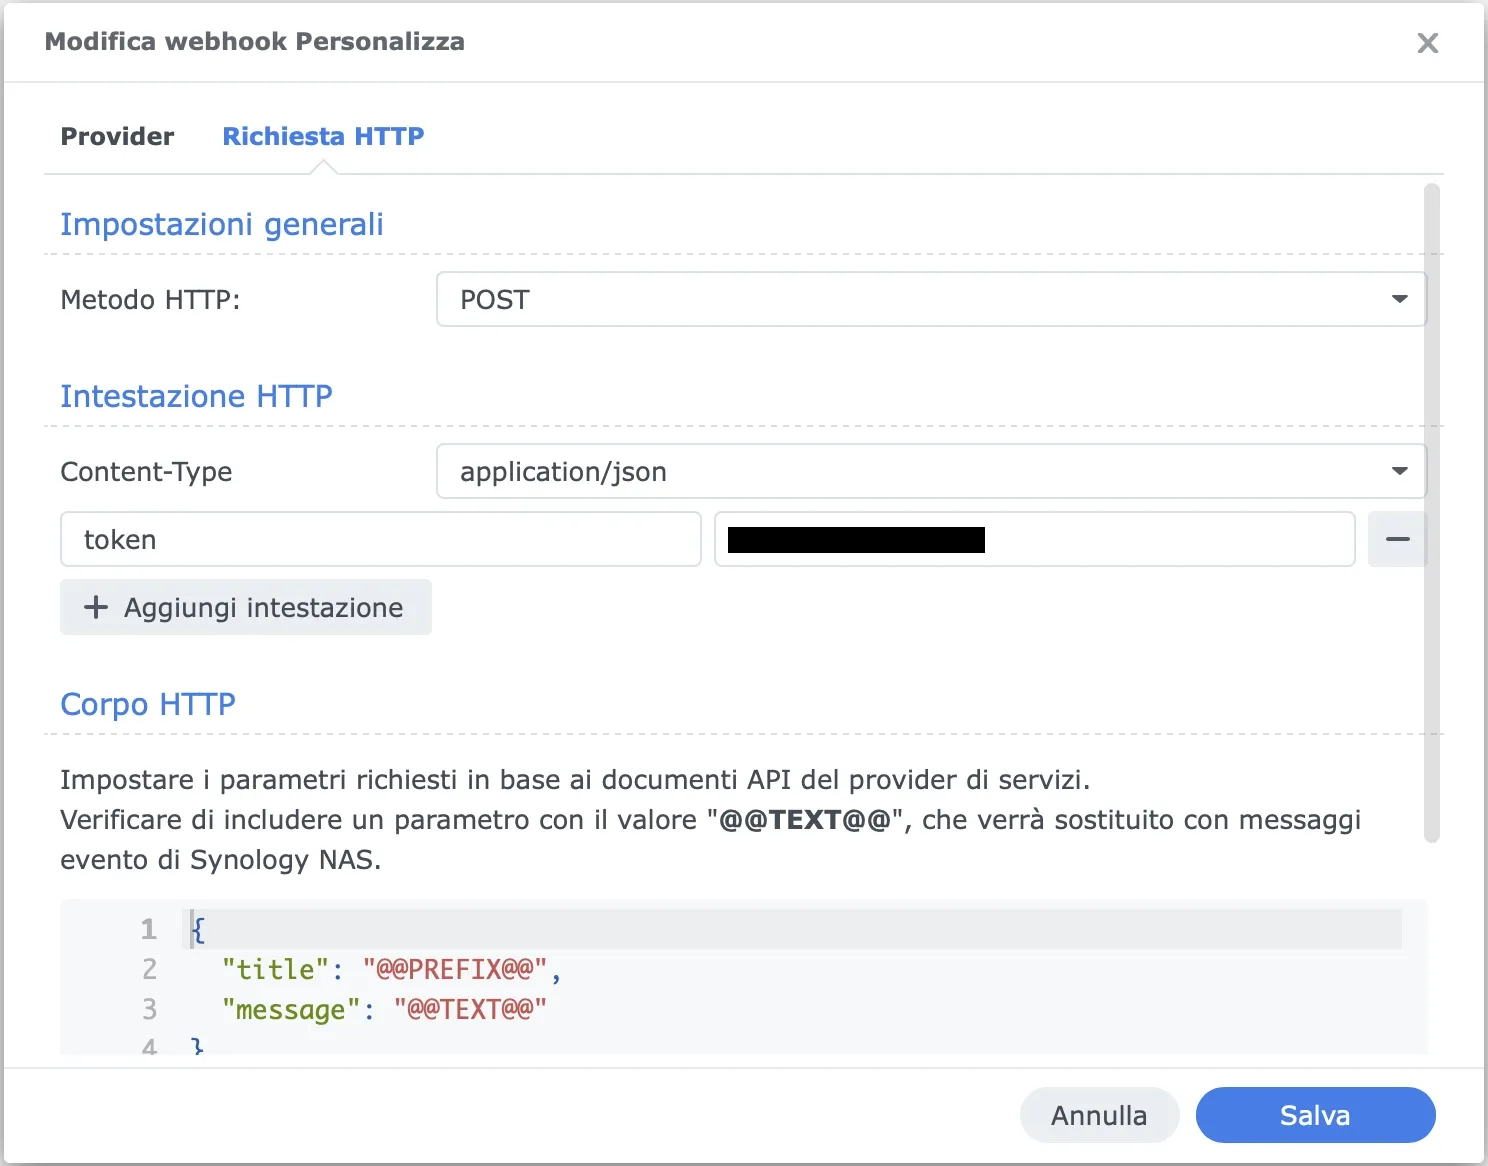Click the token header name field
1488x1166 pixels.
[x=380, y=539]
